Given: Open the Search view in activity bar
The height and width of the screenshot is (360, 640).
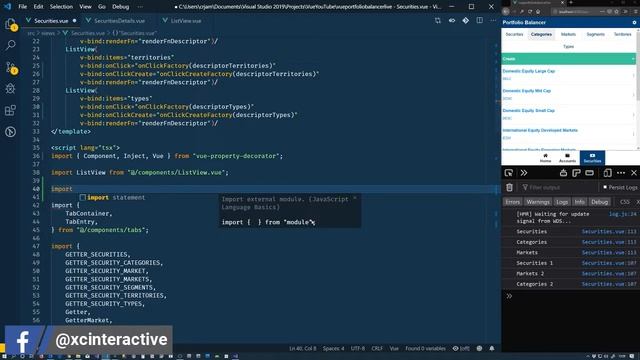Looking at the screenshot, I should pyautogui.click(x=11, y=45).
